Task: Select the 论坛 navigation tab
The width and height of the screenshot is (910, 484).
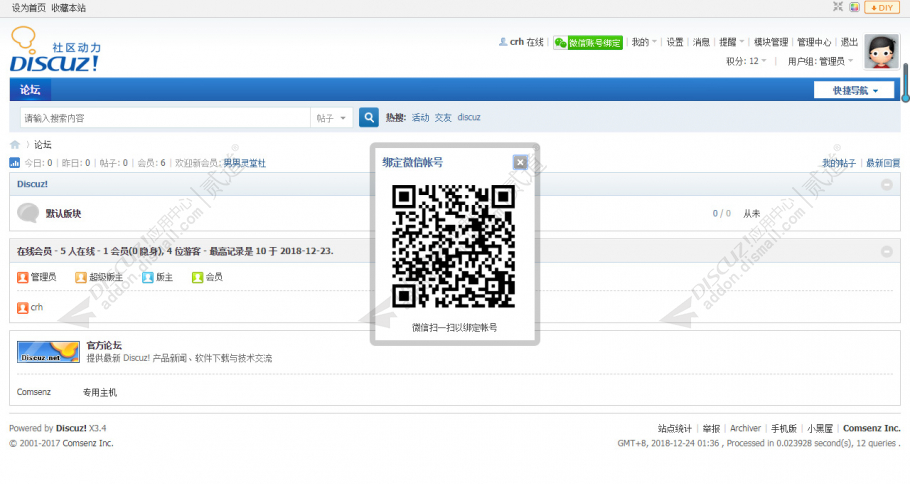Action: click(x=30, y=90)
